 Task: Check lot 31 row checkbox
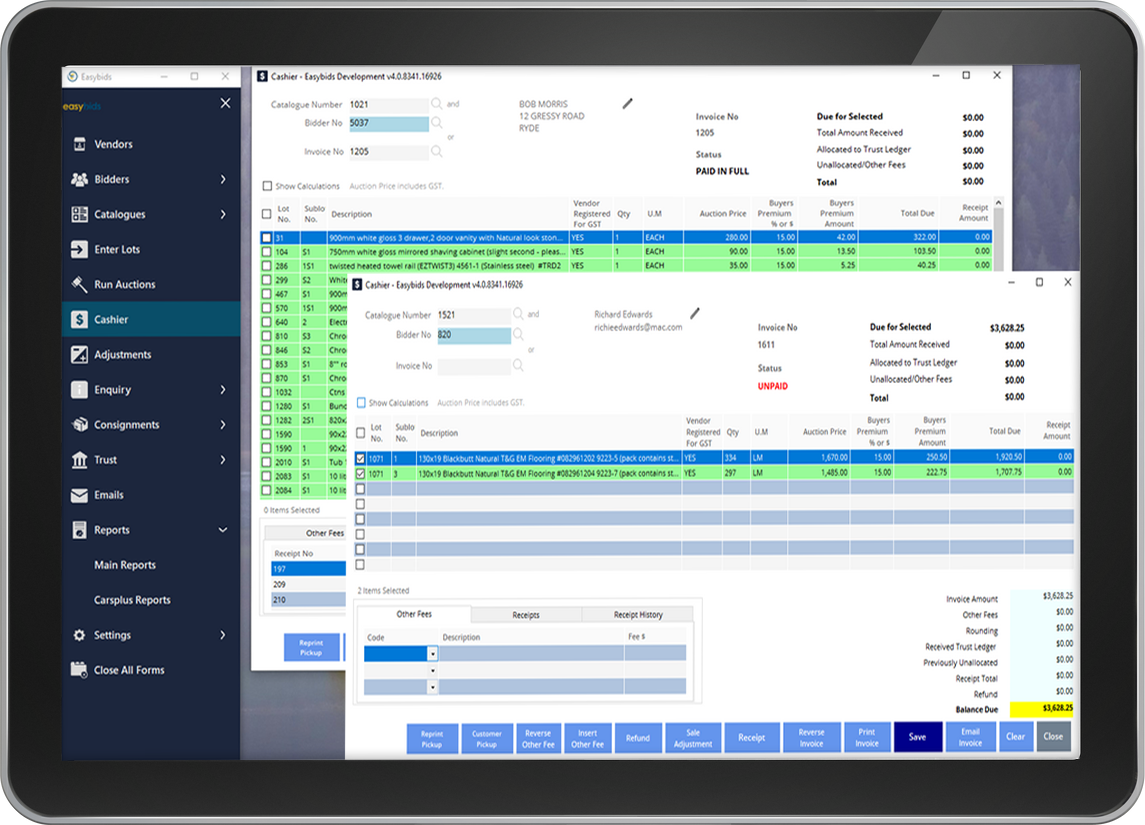coord(267,237)
